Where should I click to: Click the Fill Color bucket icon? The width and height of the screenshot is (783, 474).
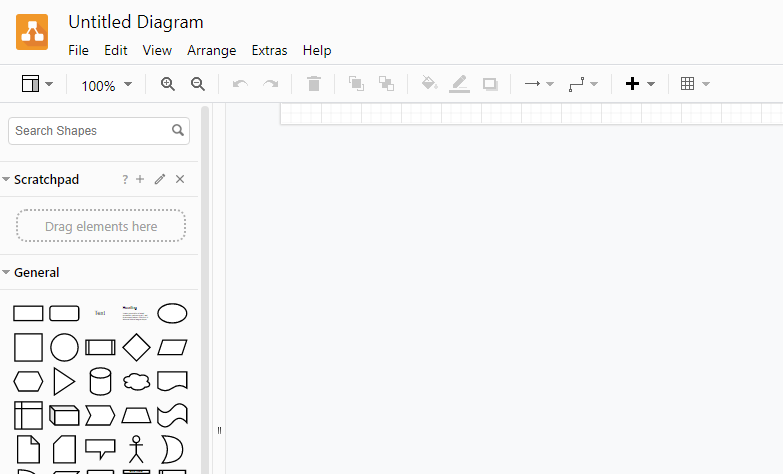(429, 83)
